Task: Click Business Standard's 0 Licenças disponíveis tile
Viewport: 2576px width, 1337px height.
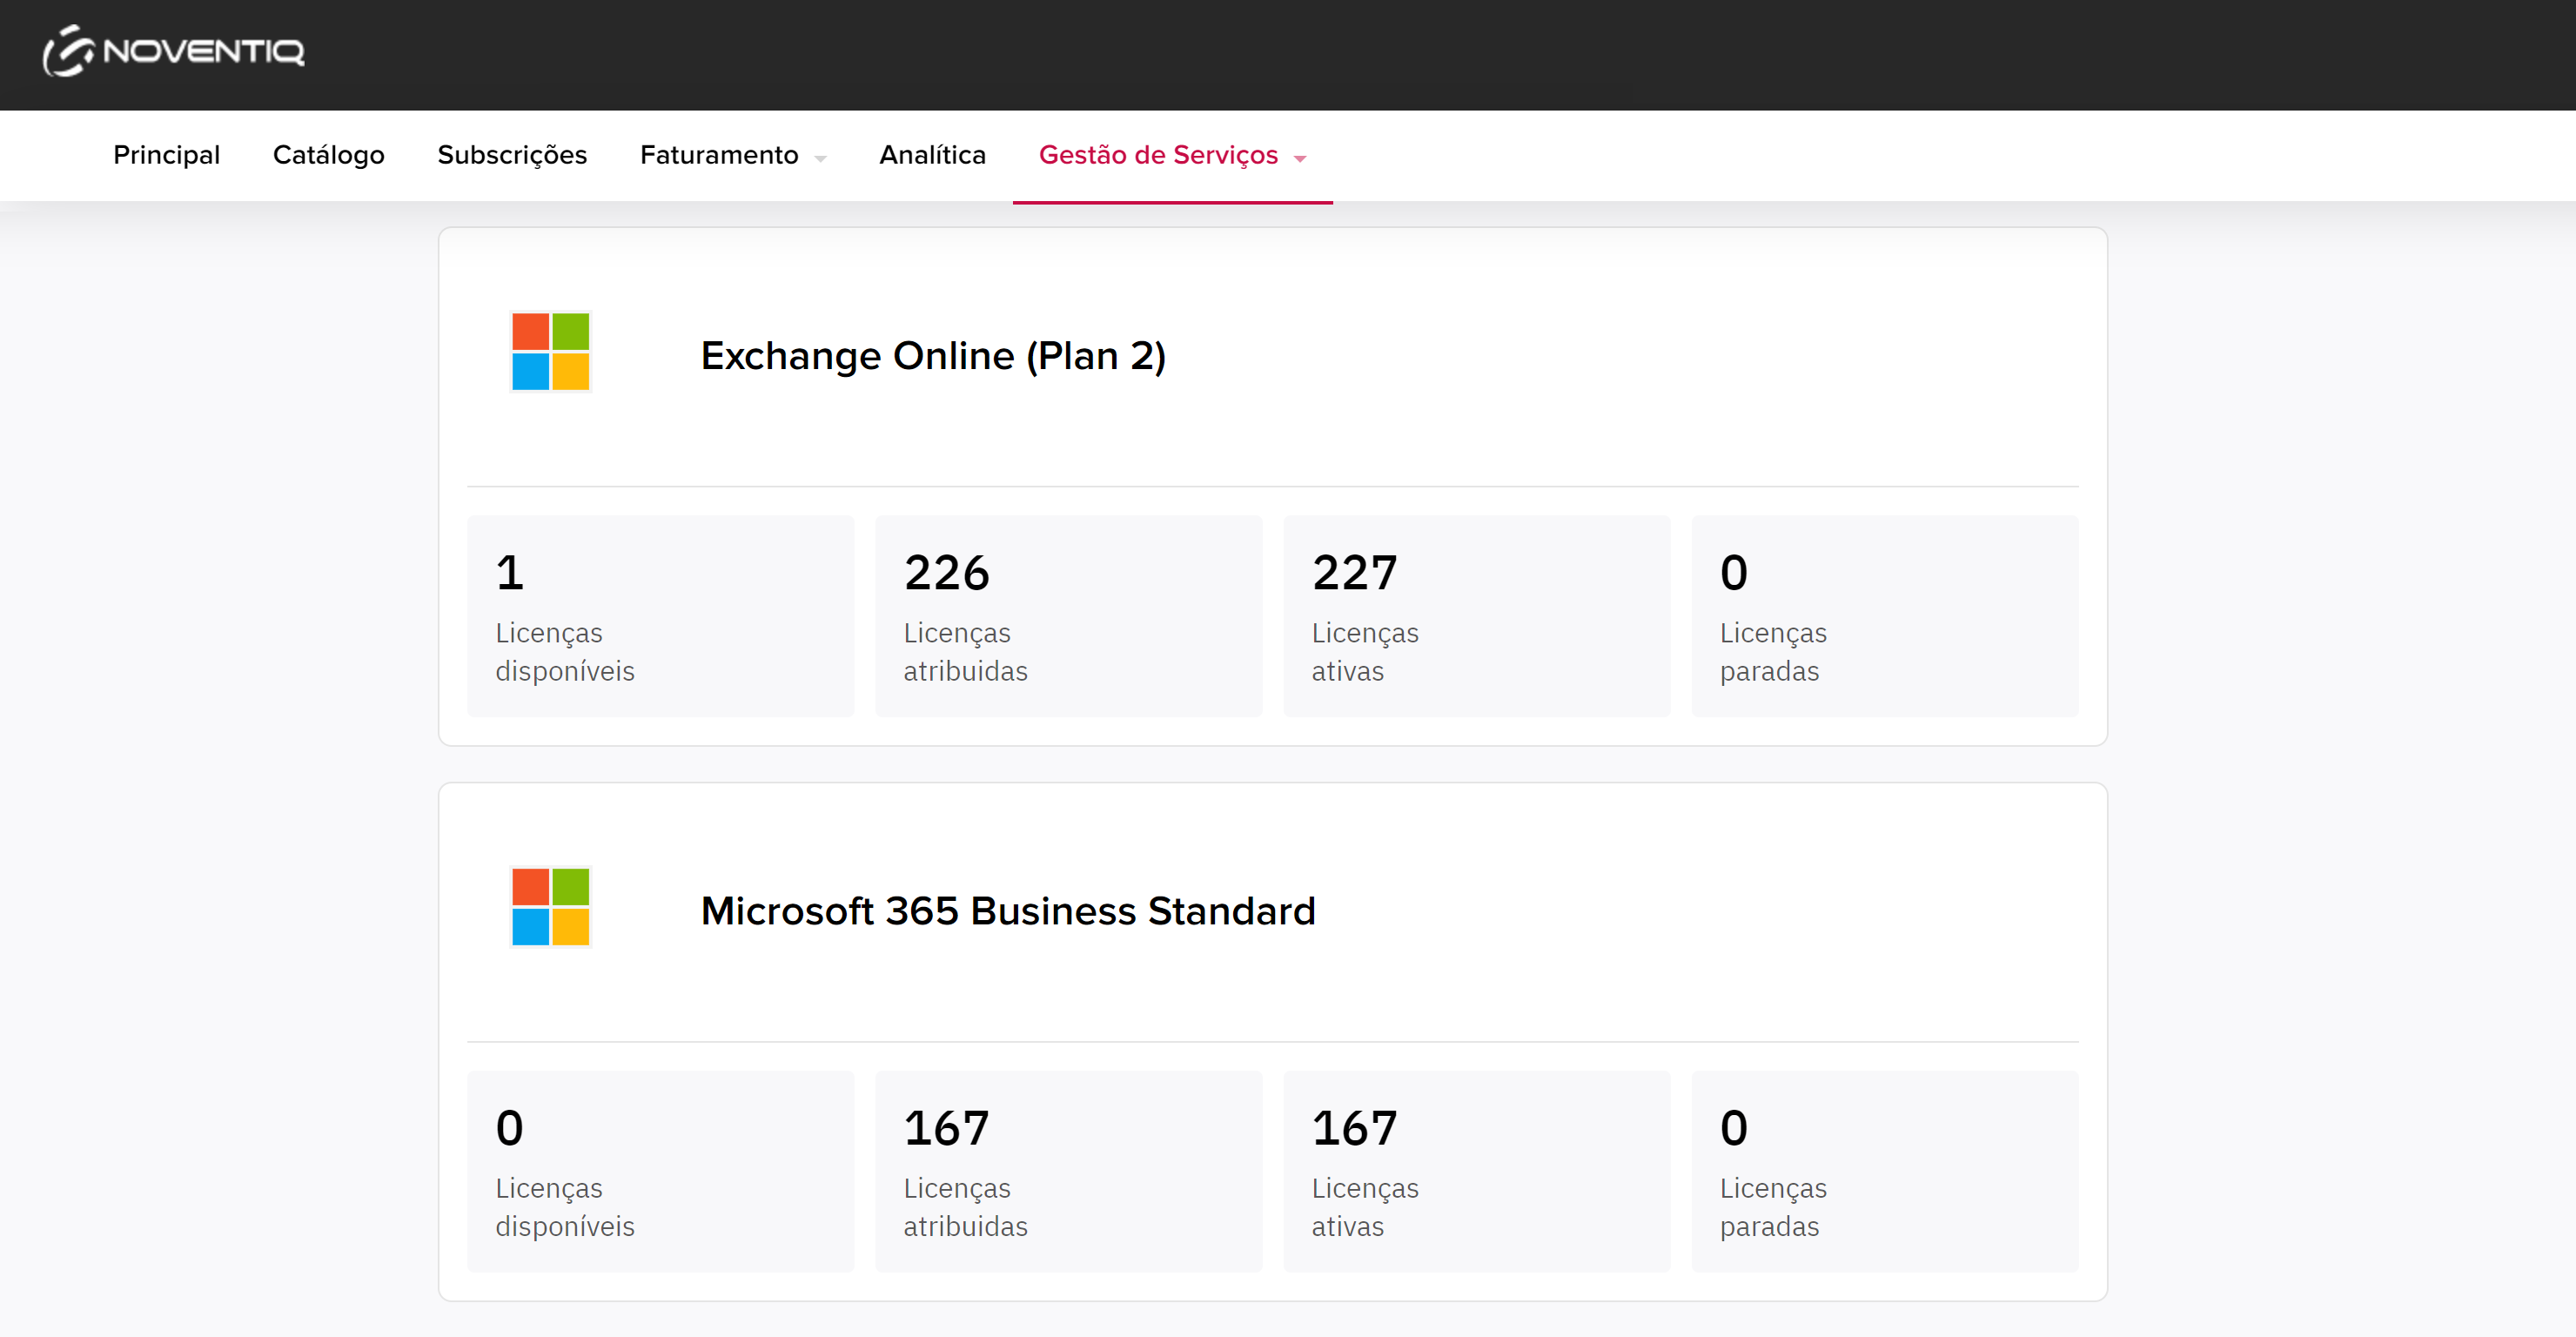Action: (x=660, y=1171)
